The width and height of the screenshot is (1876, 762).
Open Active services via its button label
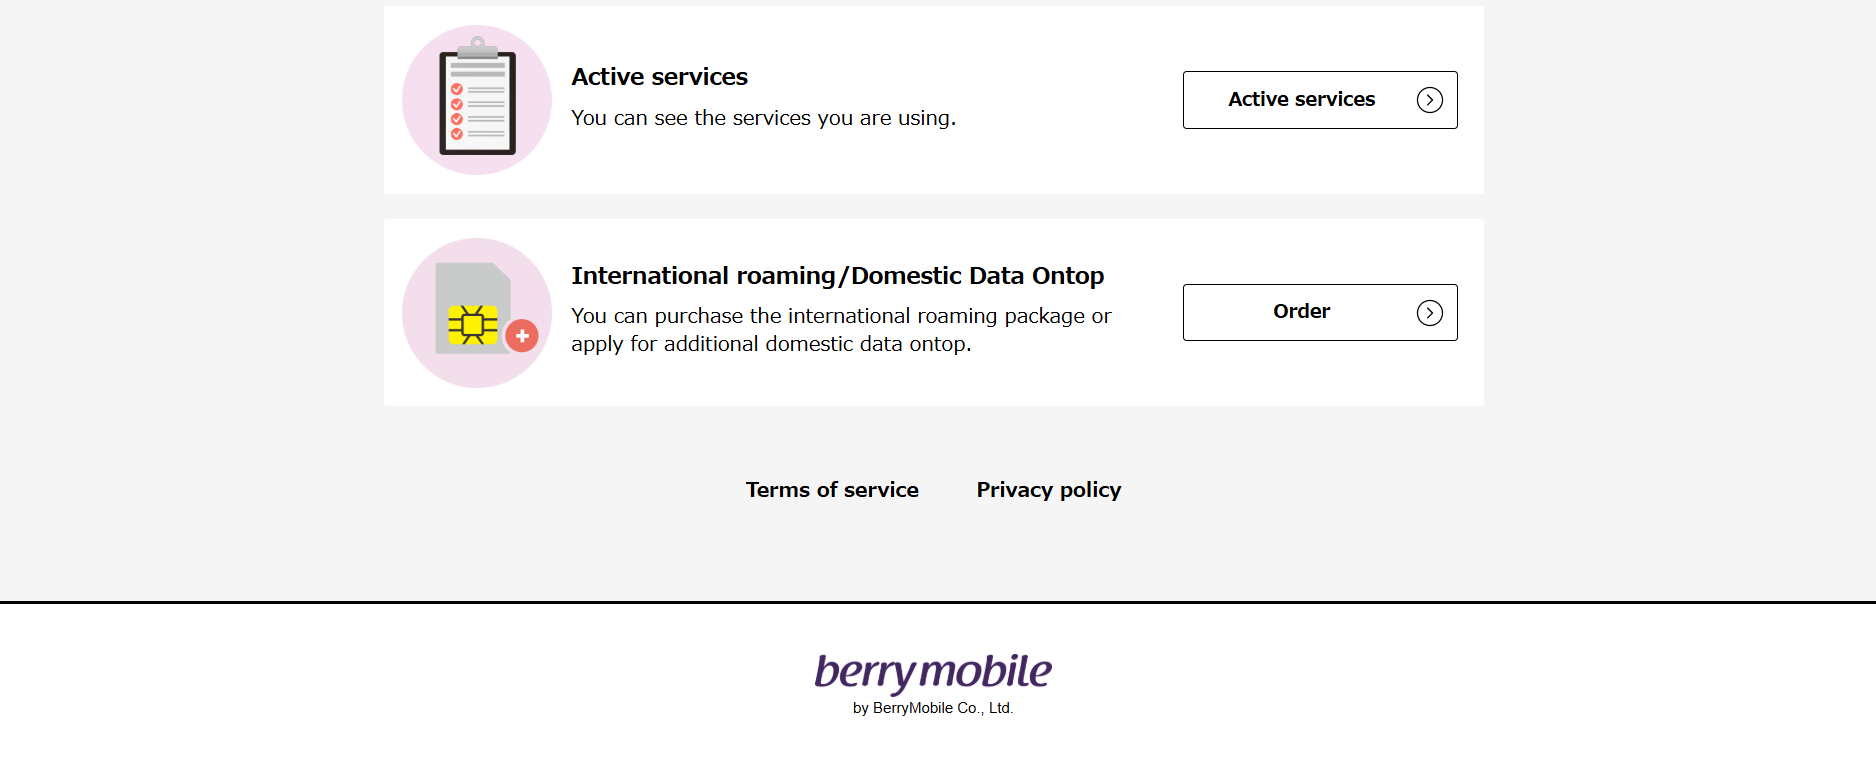(1301, 99)
